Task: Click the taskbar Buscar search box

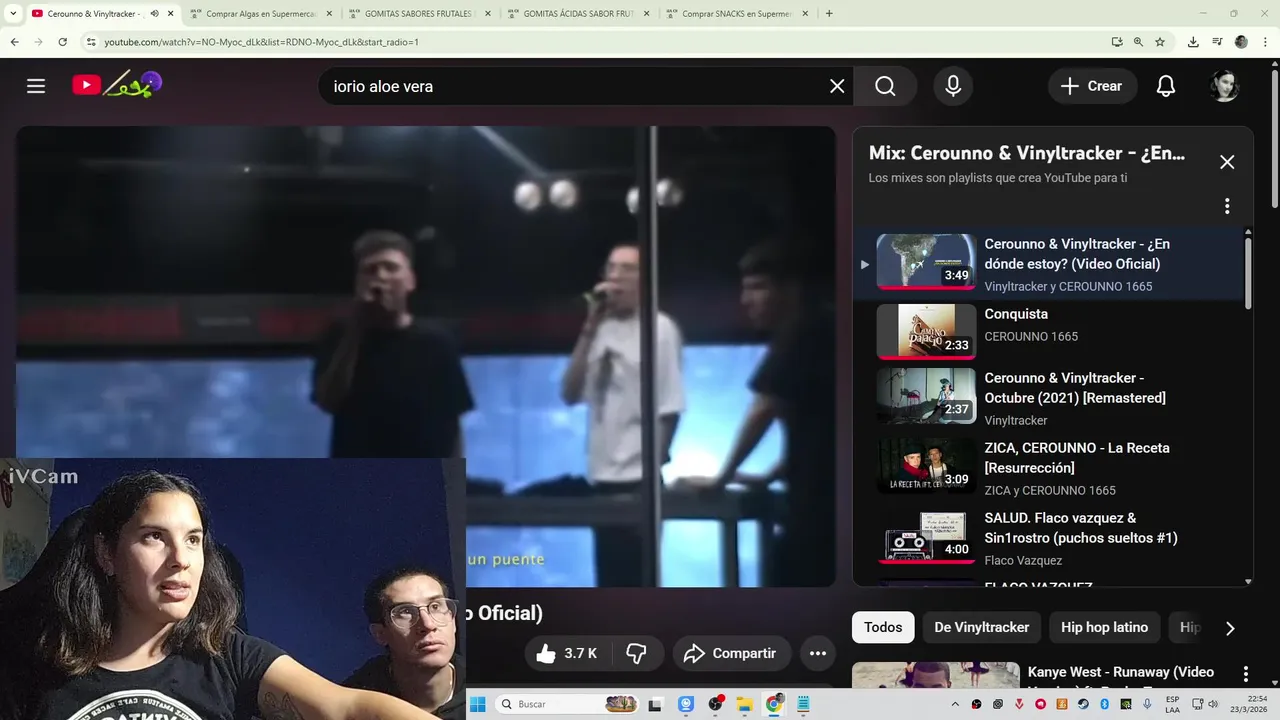Action: tap(568, 704)
